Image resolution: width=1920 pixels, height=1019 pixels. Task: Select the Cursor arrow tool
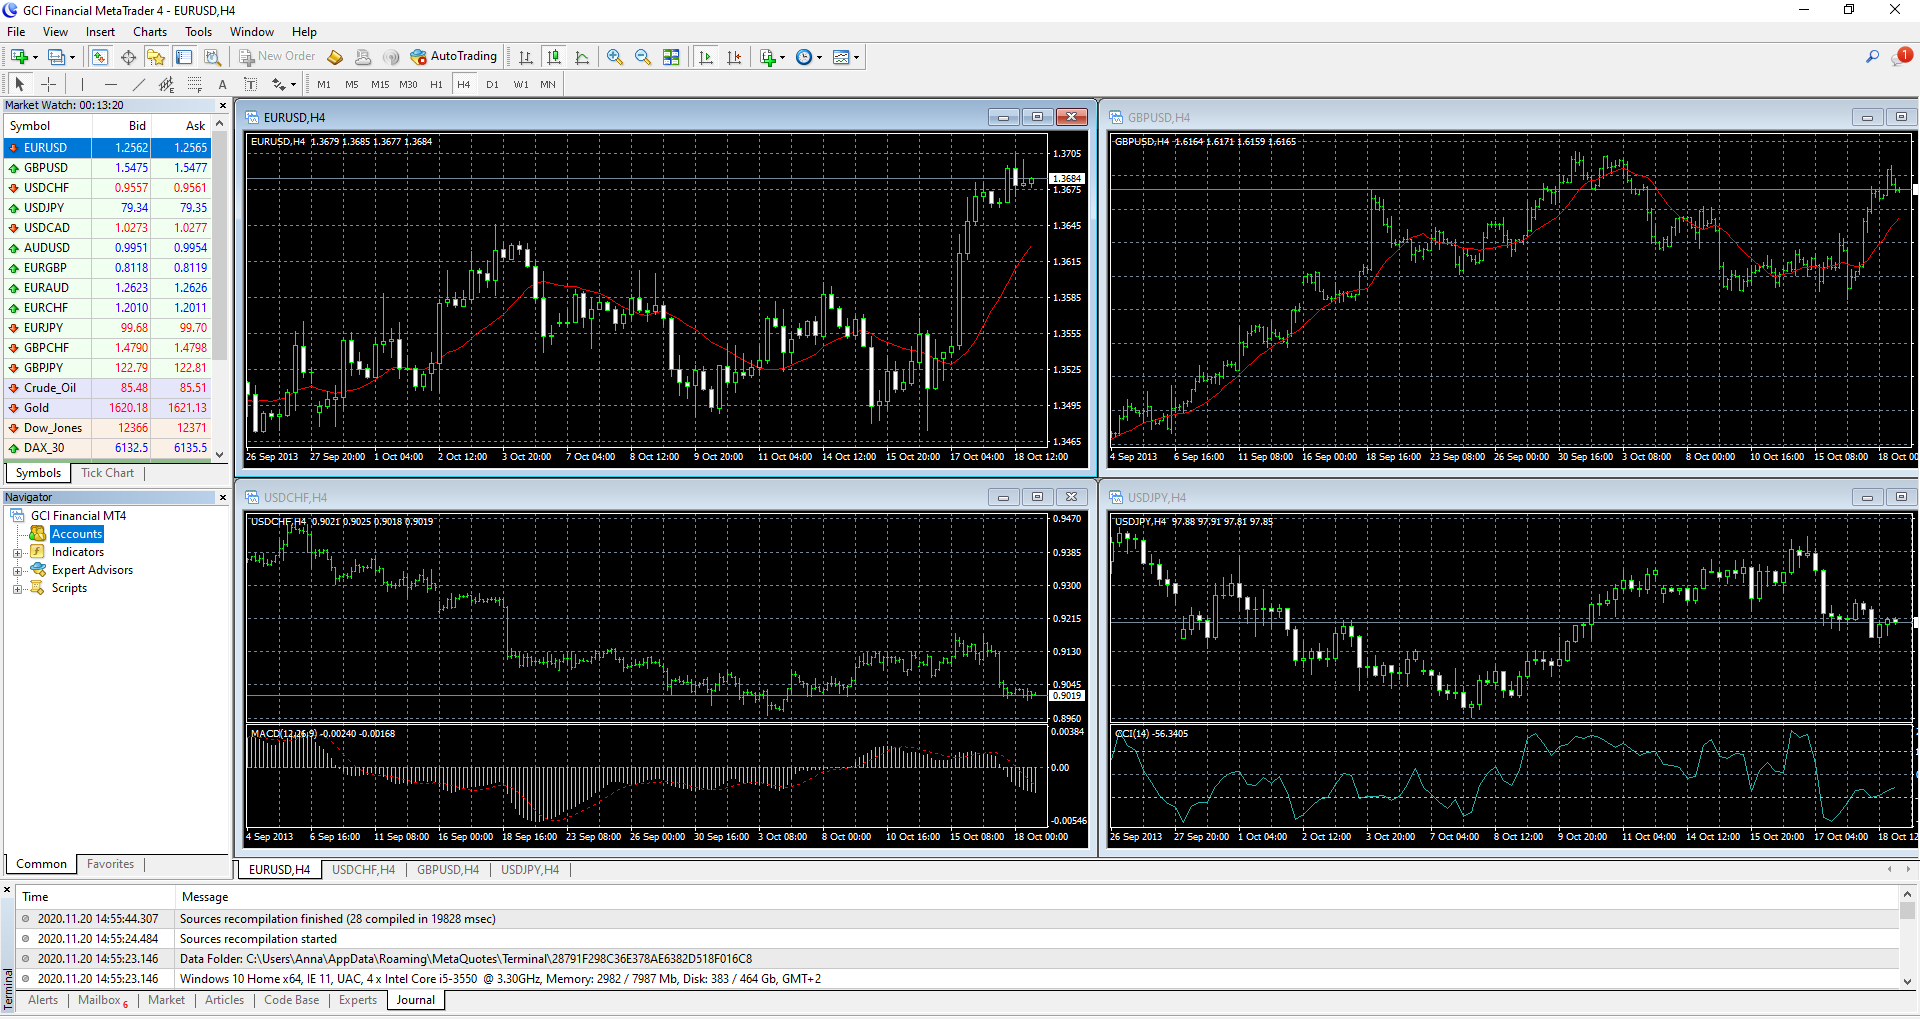point(19,84)
